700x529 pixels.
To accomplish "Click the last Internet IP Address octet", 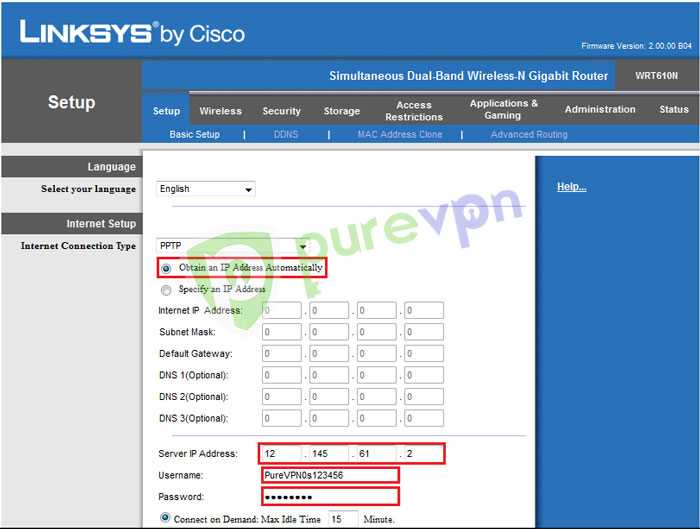I will [424, 310].
